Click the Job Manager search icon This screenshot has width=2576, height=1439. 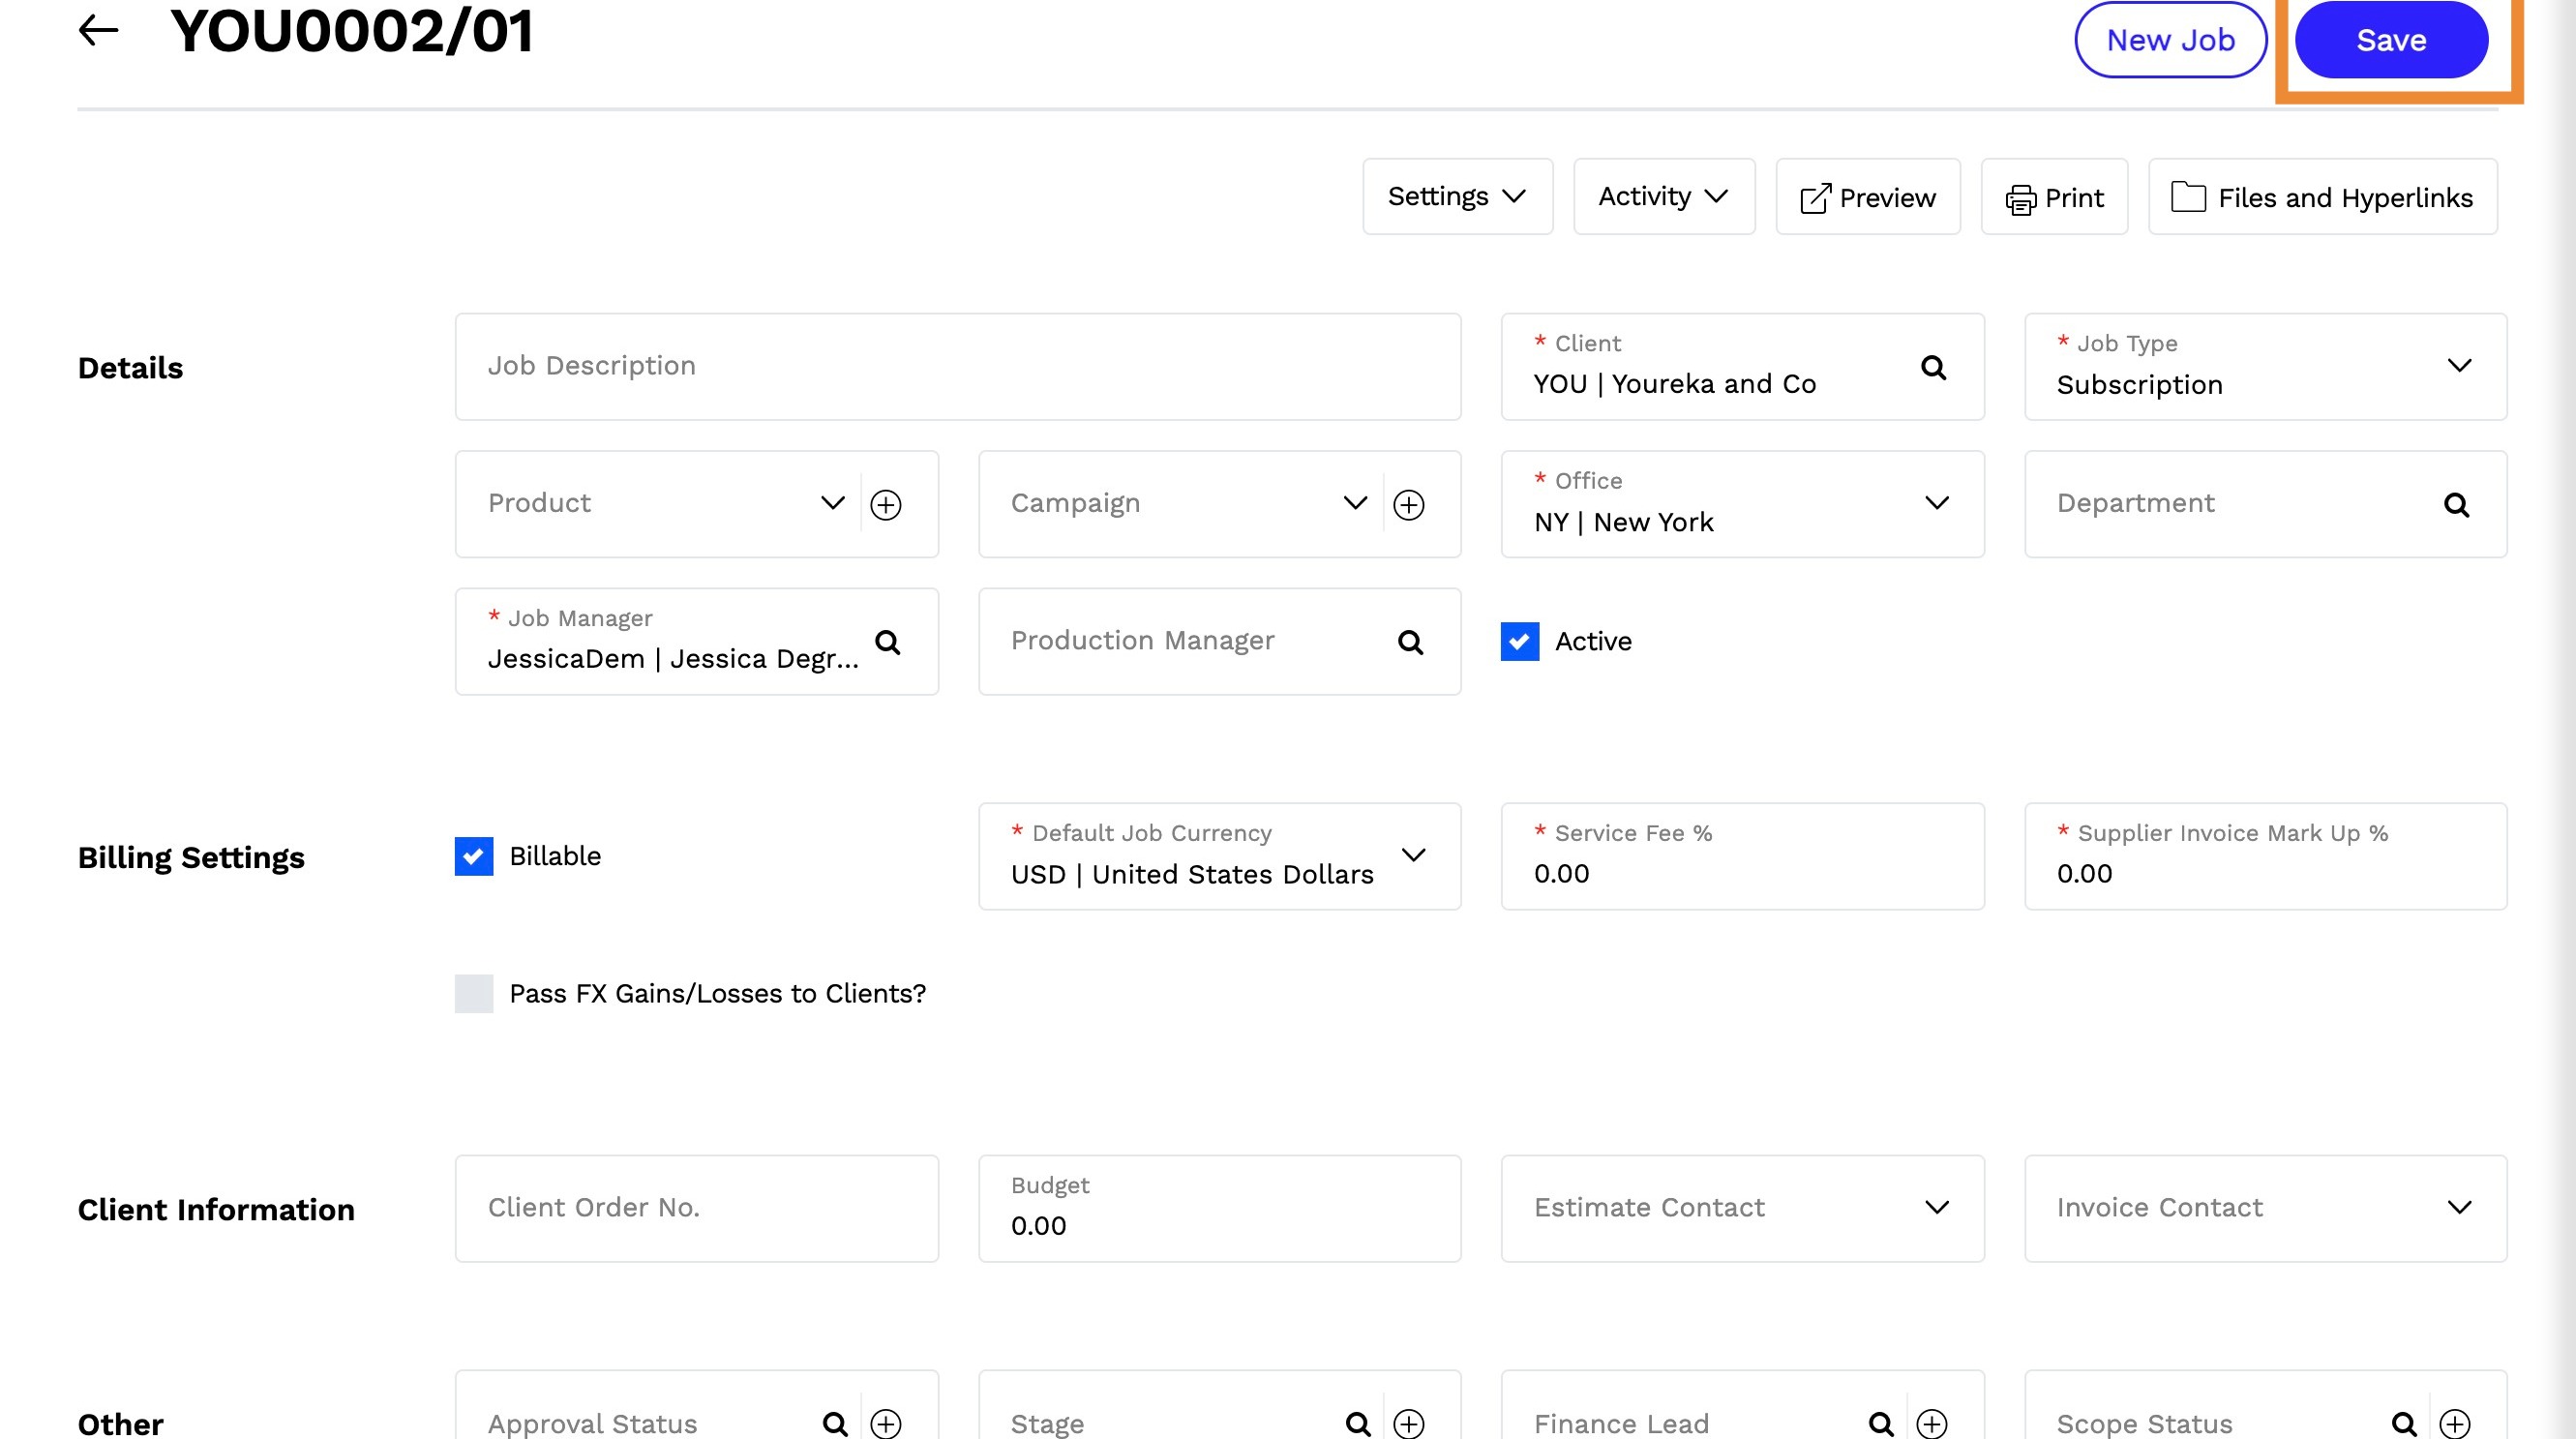[887, 642]
